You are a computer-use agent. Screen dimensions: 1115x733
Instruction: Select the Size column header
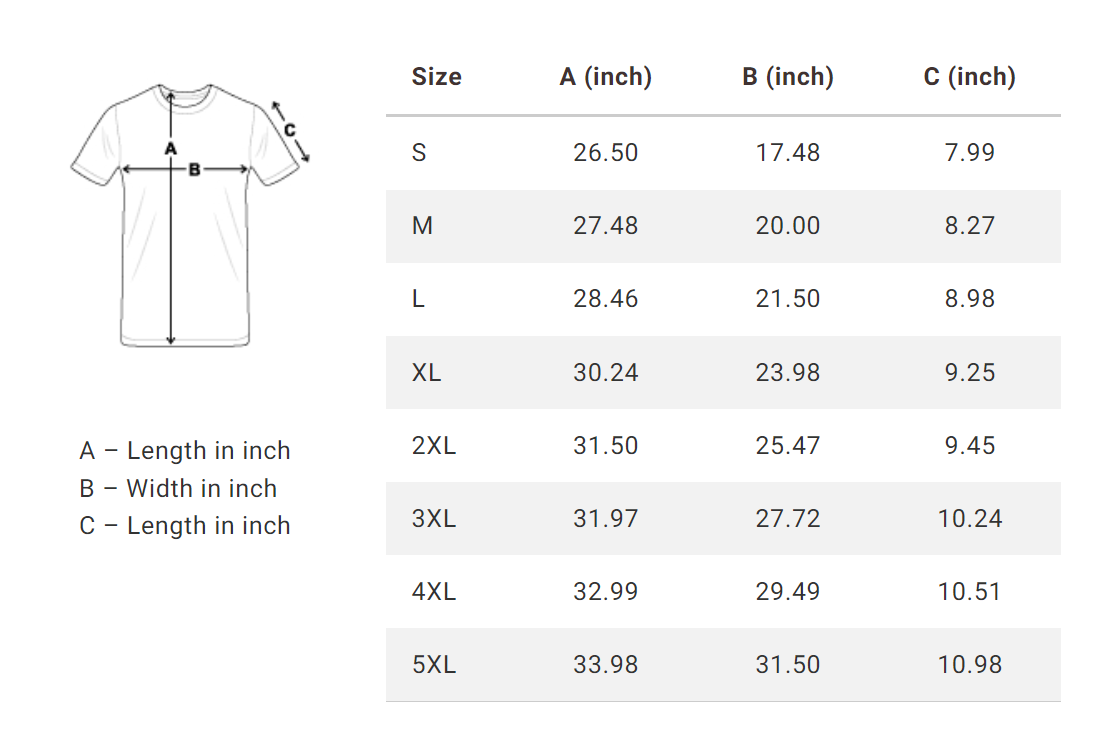(436, 77)
